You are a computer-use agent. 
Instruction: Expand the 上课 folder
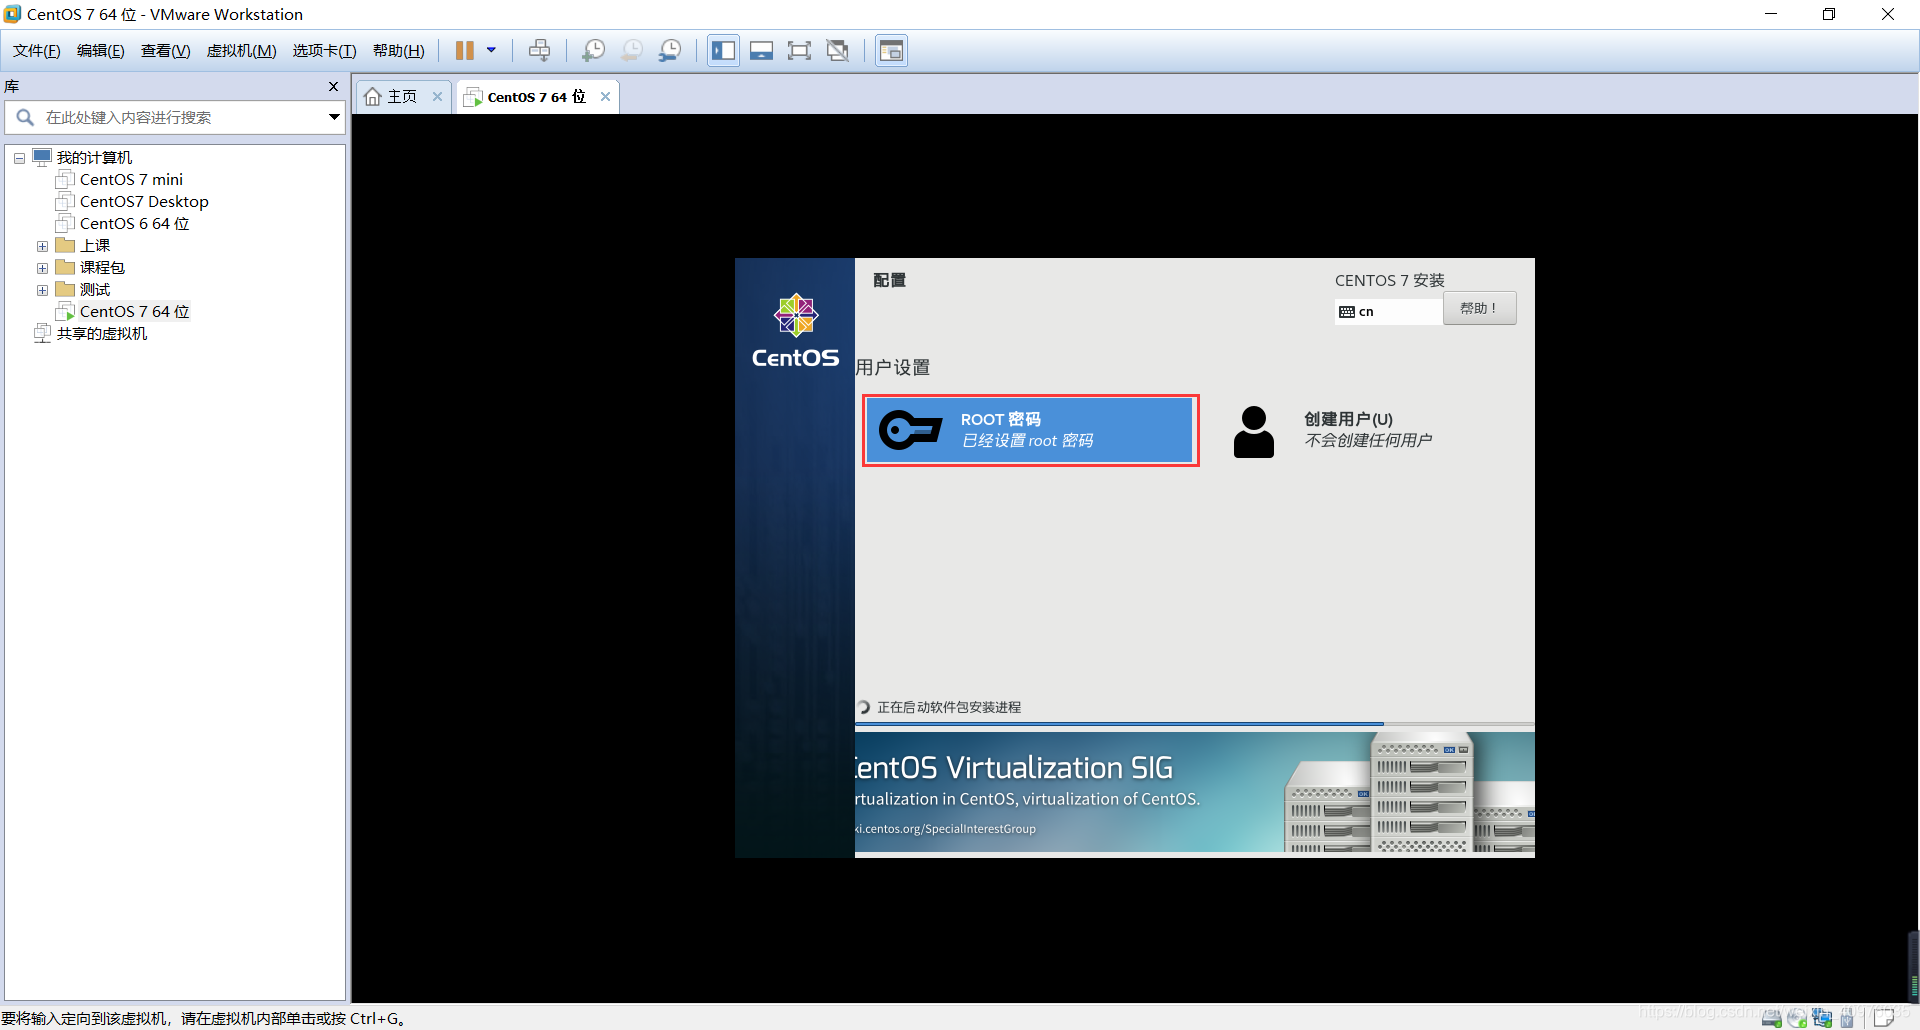pos(42,246)
